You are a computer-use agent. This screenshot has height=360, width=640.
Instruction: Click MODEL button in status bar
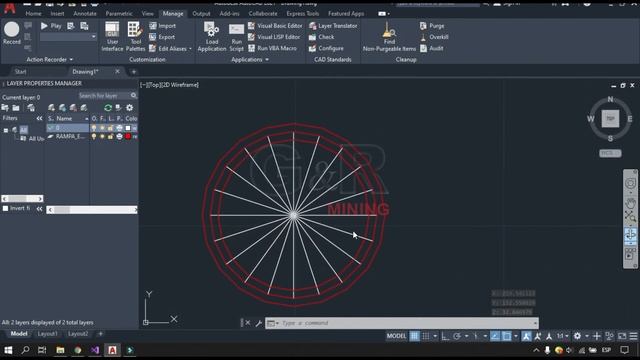click(x=396, y=336)
